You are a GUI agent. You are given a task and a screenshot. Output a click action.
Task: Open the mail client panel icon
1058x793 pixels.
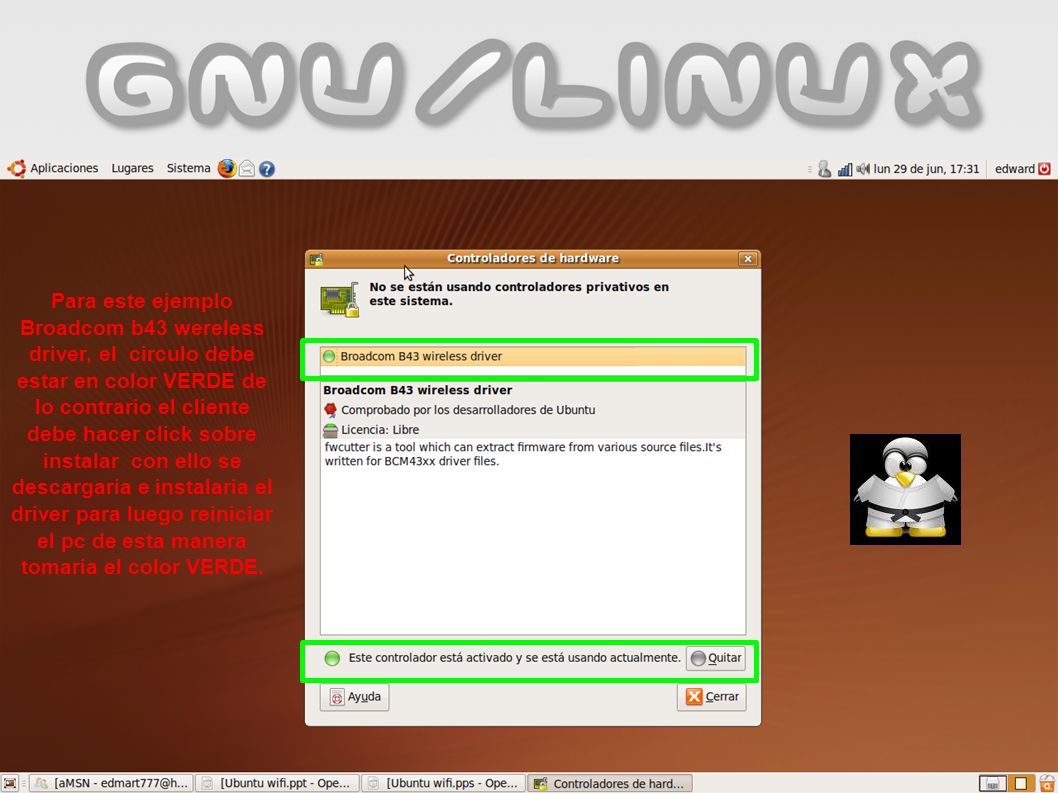[x=247, y=168]
